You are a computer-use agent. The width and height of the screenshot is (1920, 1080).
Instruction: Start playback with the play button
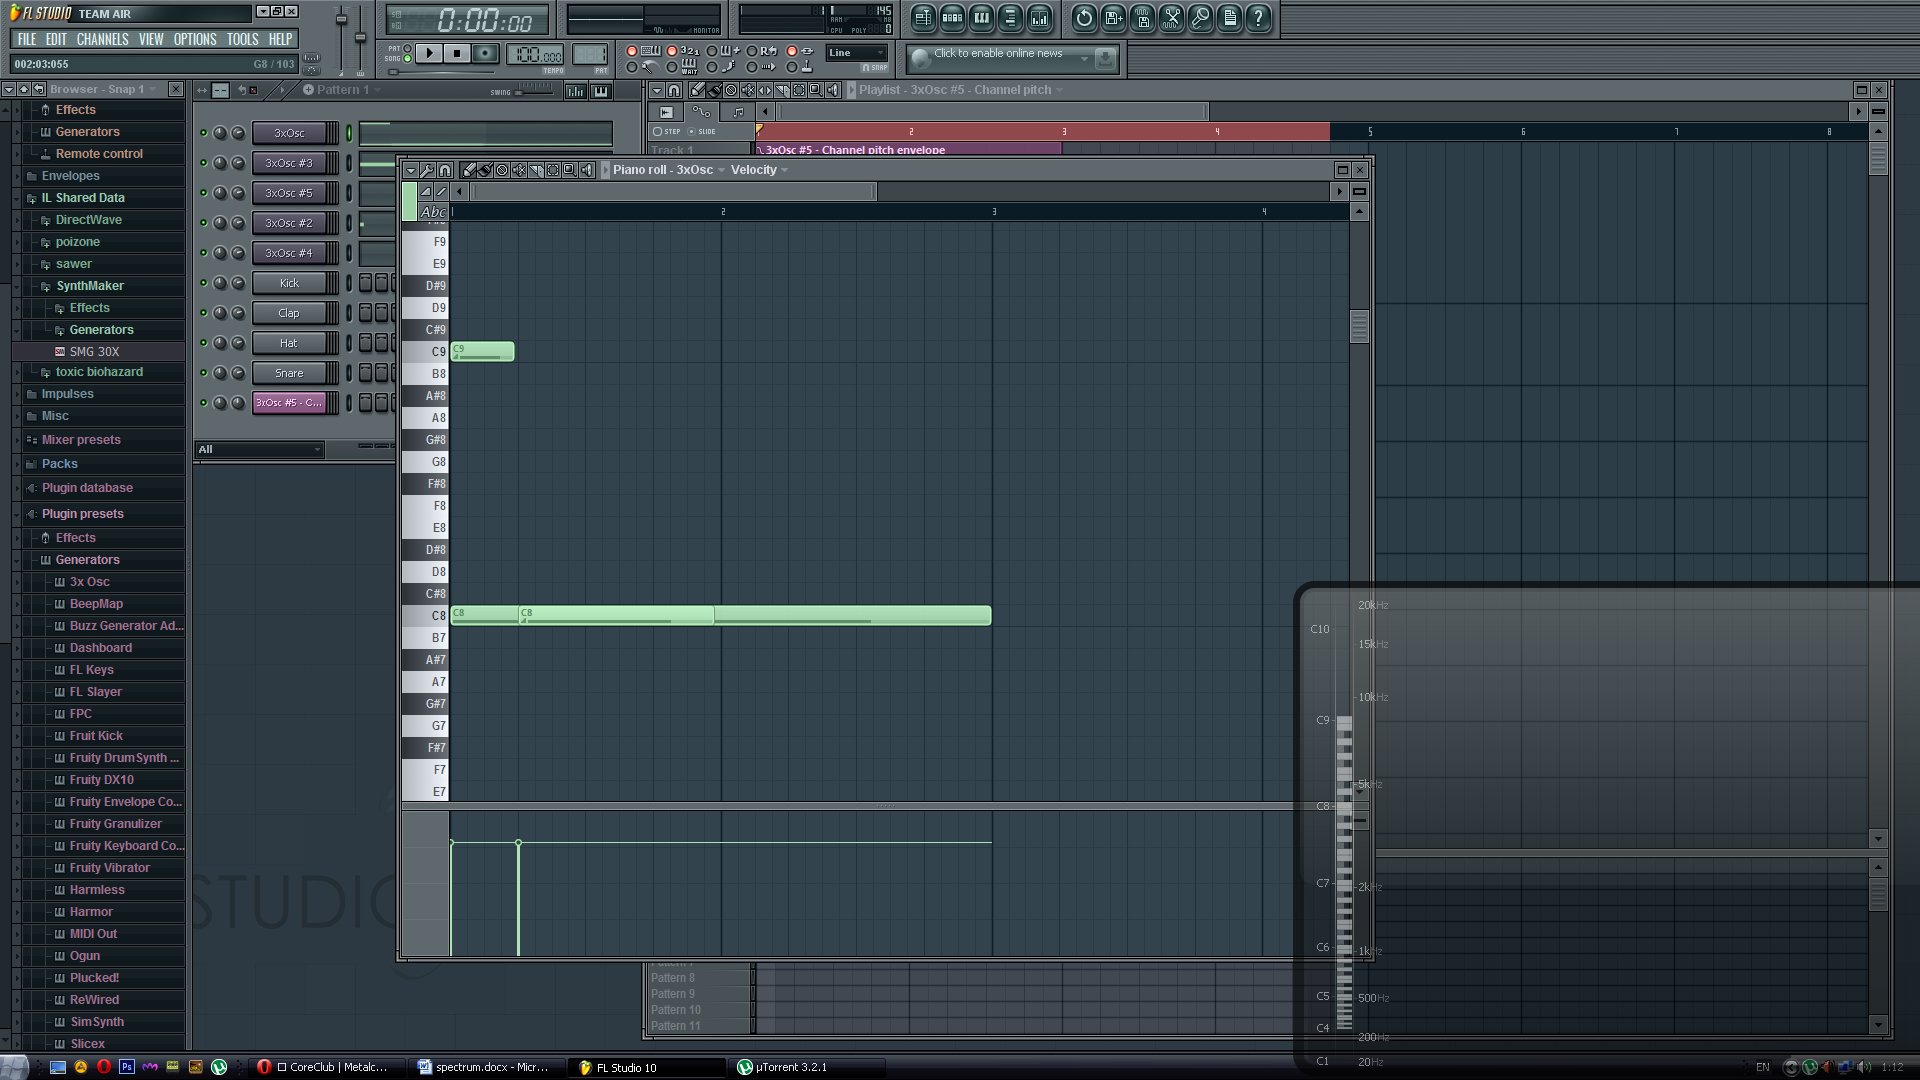coord(429,53)
